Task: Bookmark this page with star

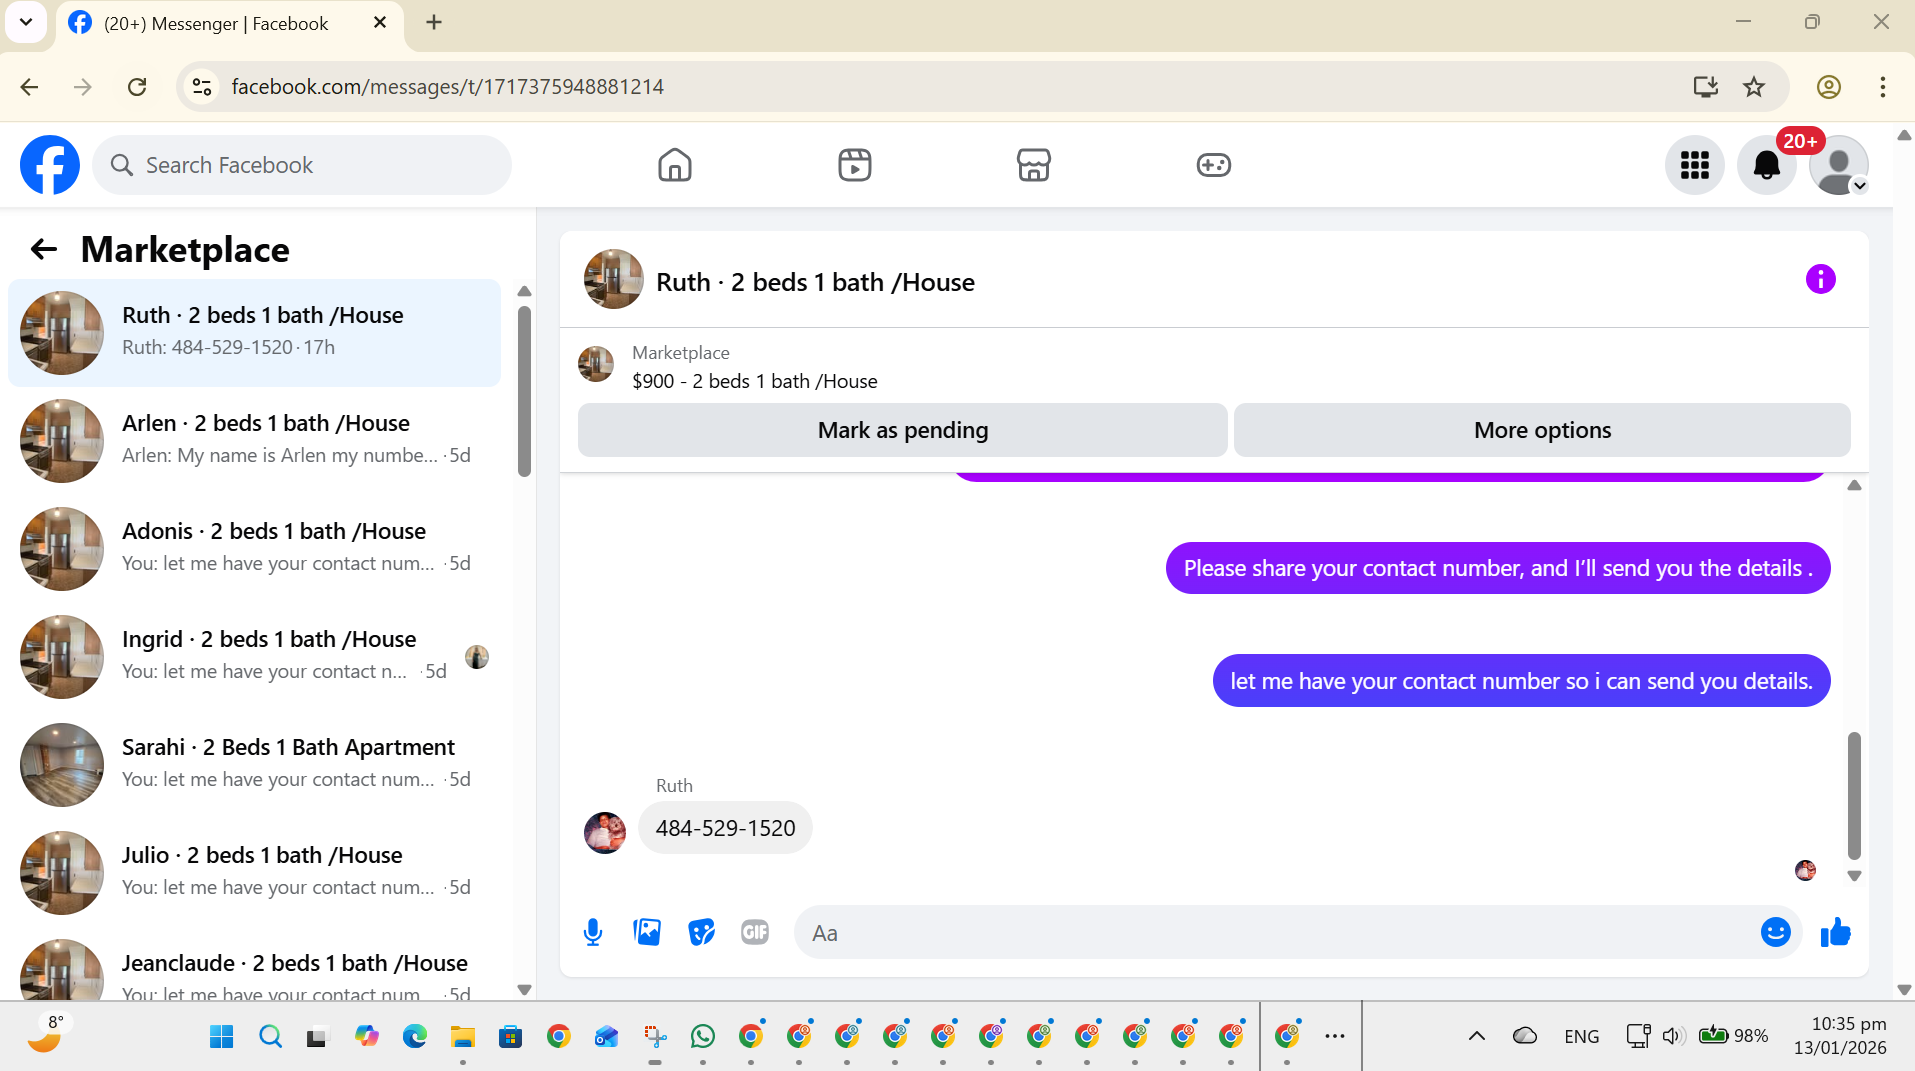Action: (x=1754, y=87)
